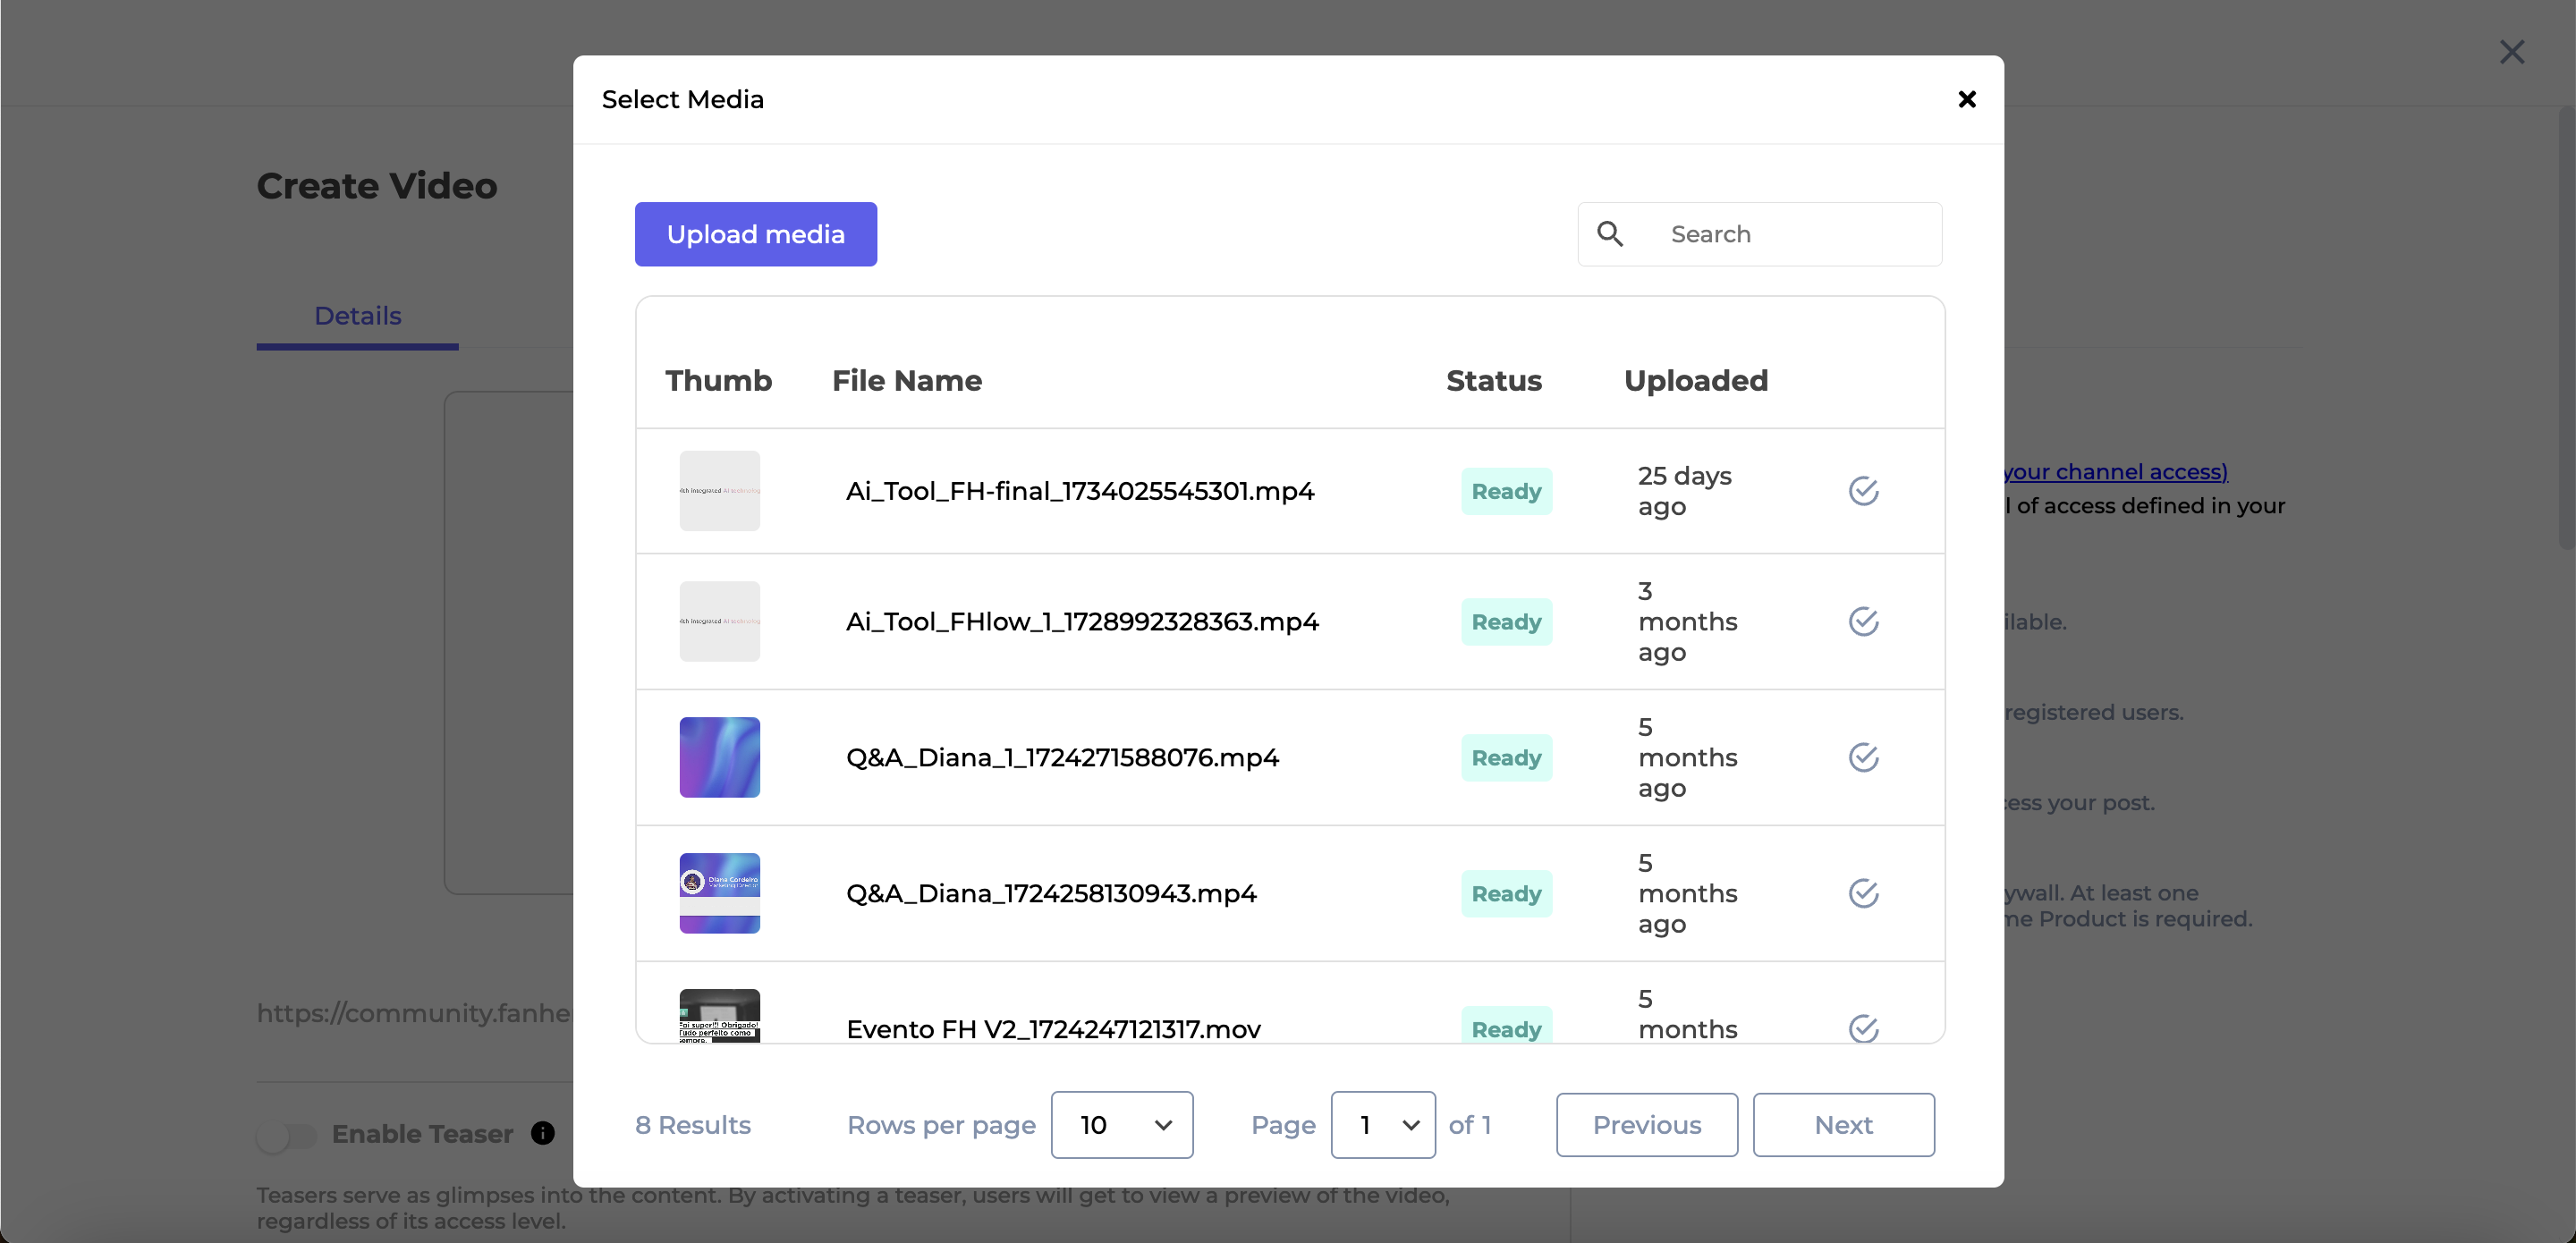Viewport: 2576px width, 1243px height.
Task: Switch to Details tab
Action: pos(357,314)
